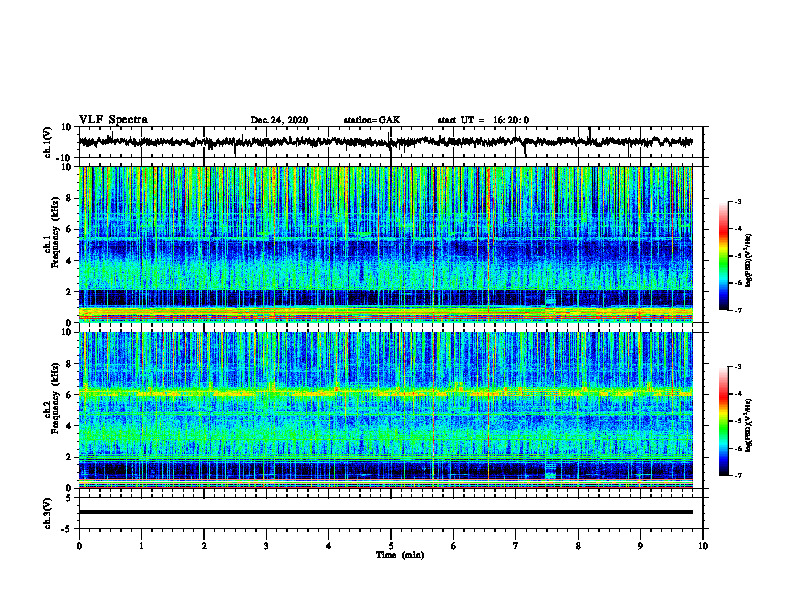The image size is (792, 612).
Task: Click the ch.1 spectrogram color bar
Action: pyautogui.click(x=723, y=256)
